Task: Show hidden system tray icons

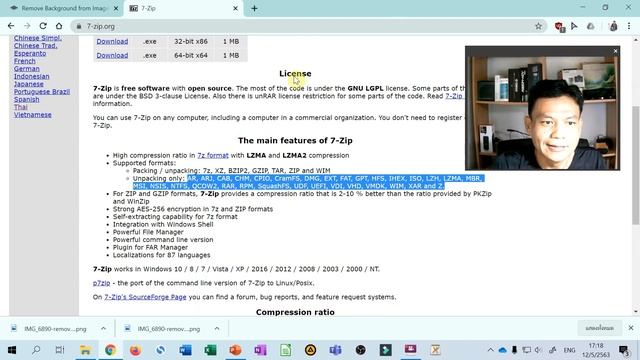Action: tap(490, 350)
